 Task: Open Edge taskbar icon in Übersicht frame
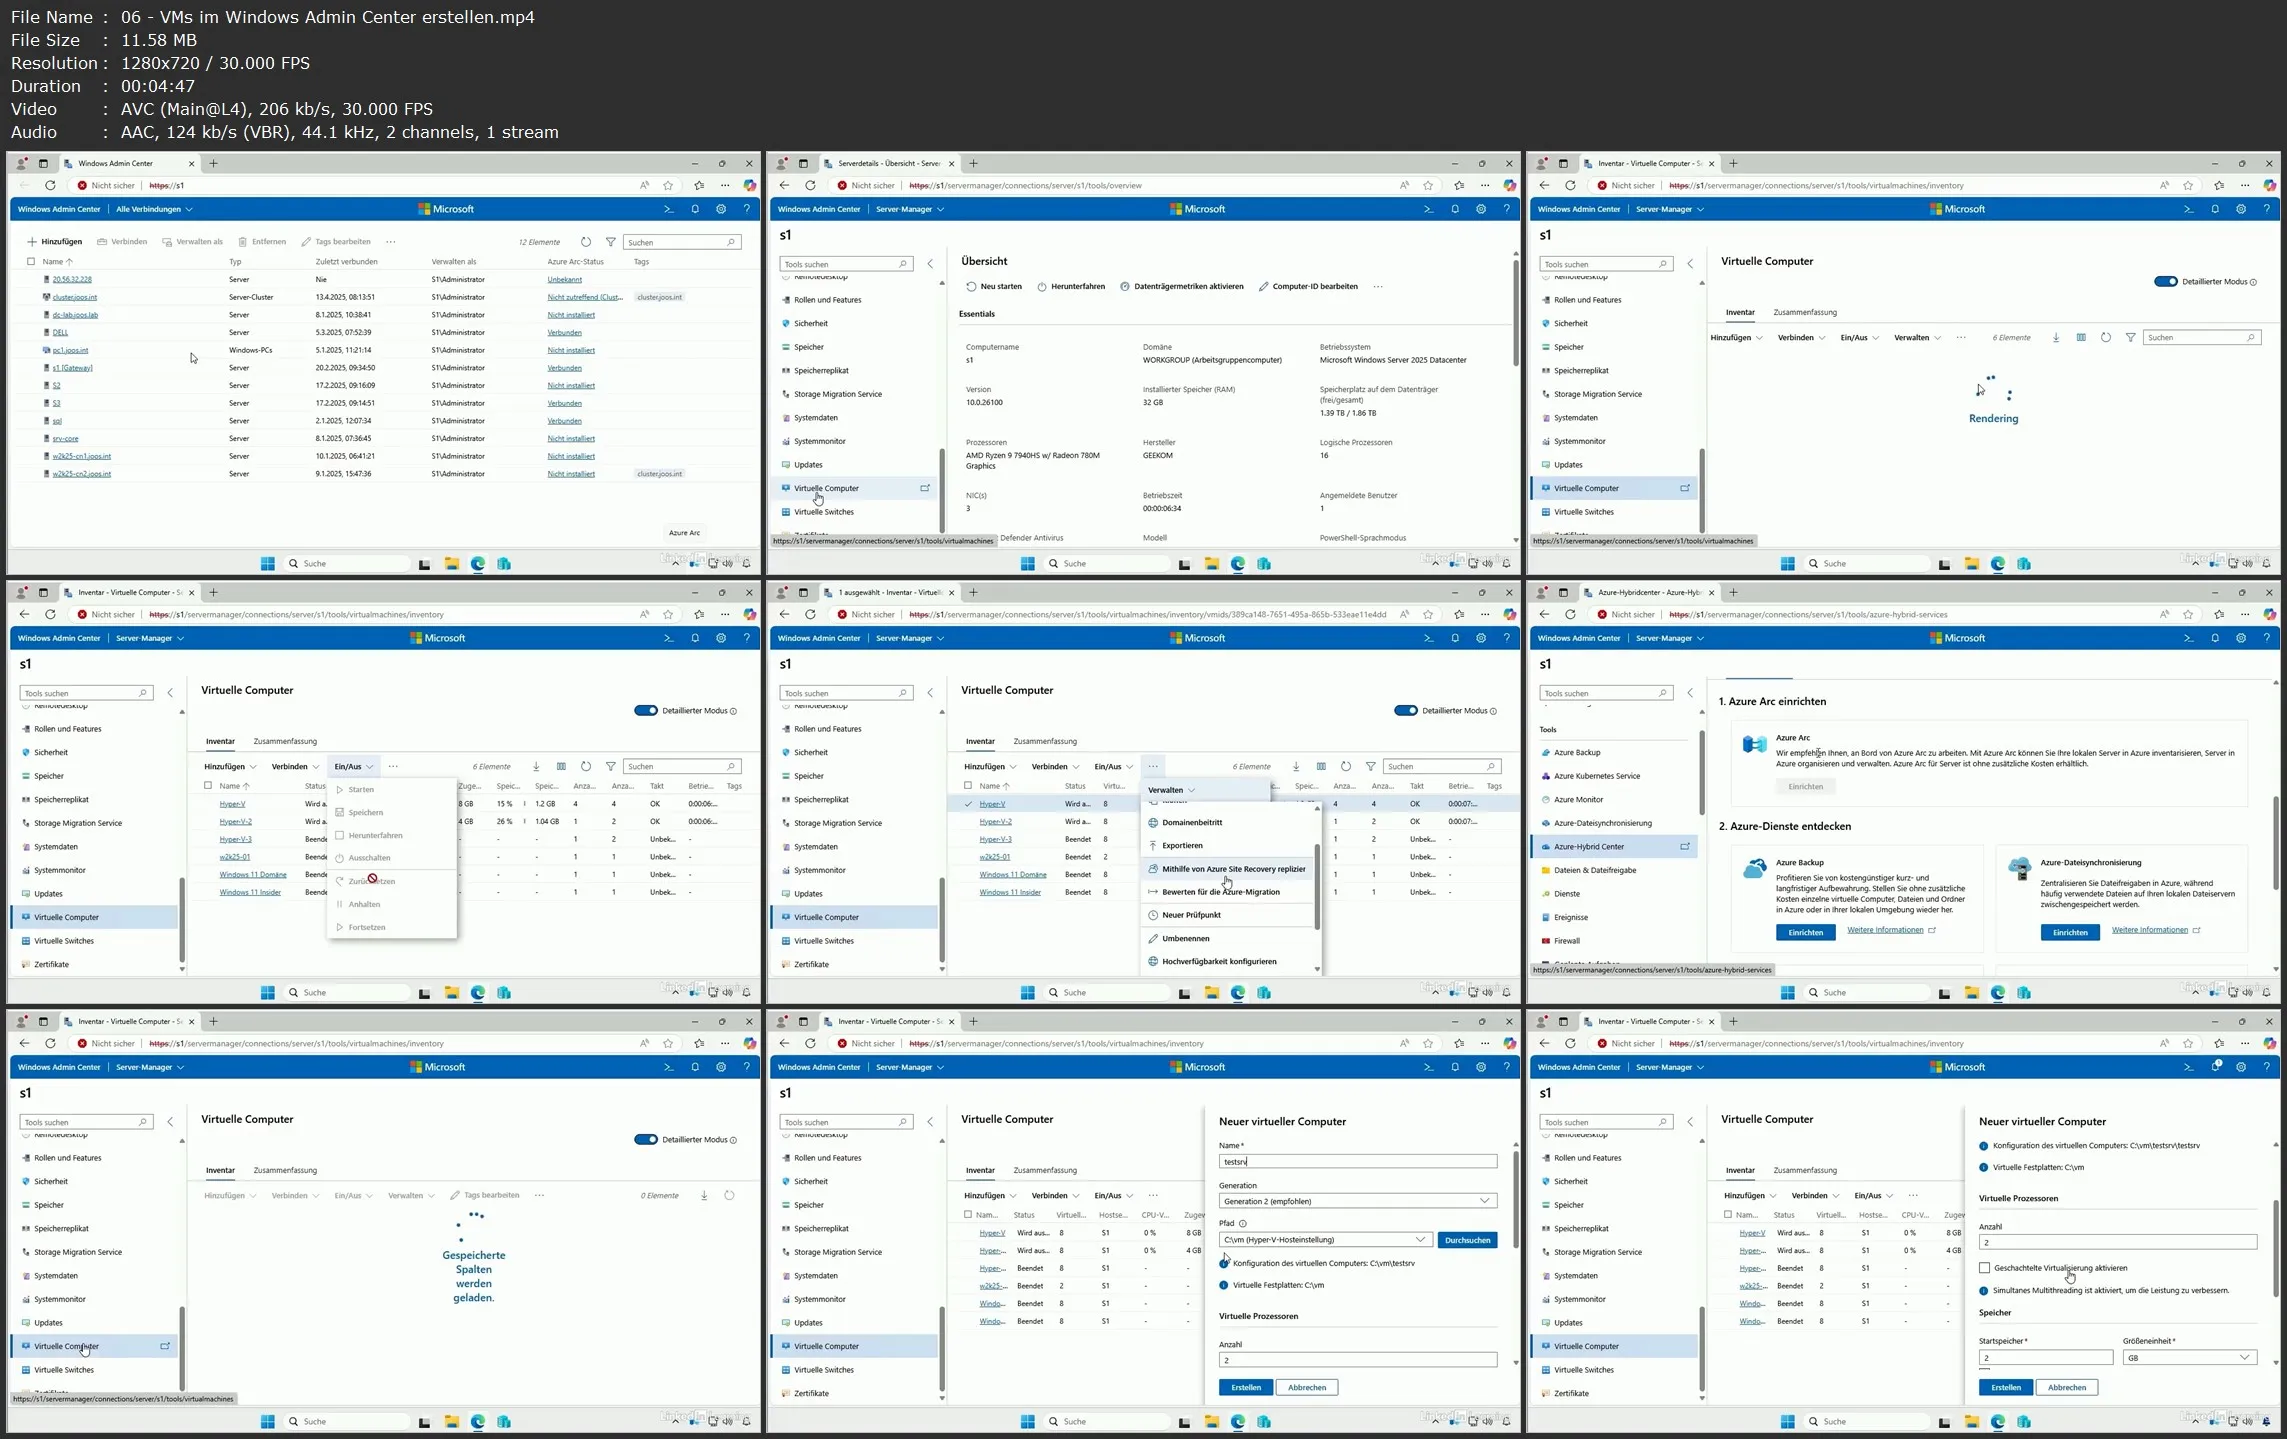[1238, 564]
